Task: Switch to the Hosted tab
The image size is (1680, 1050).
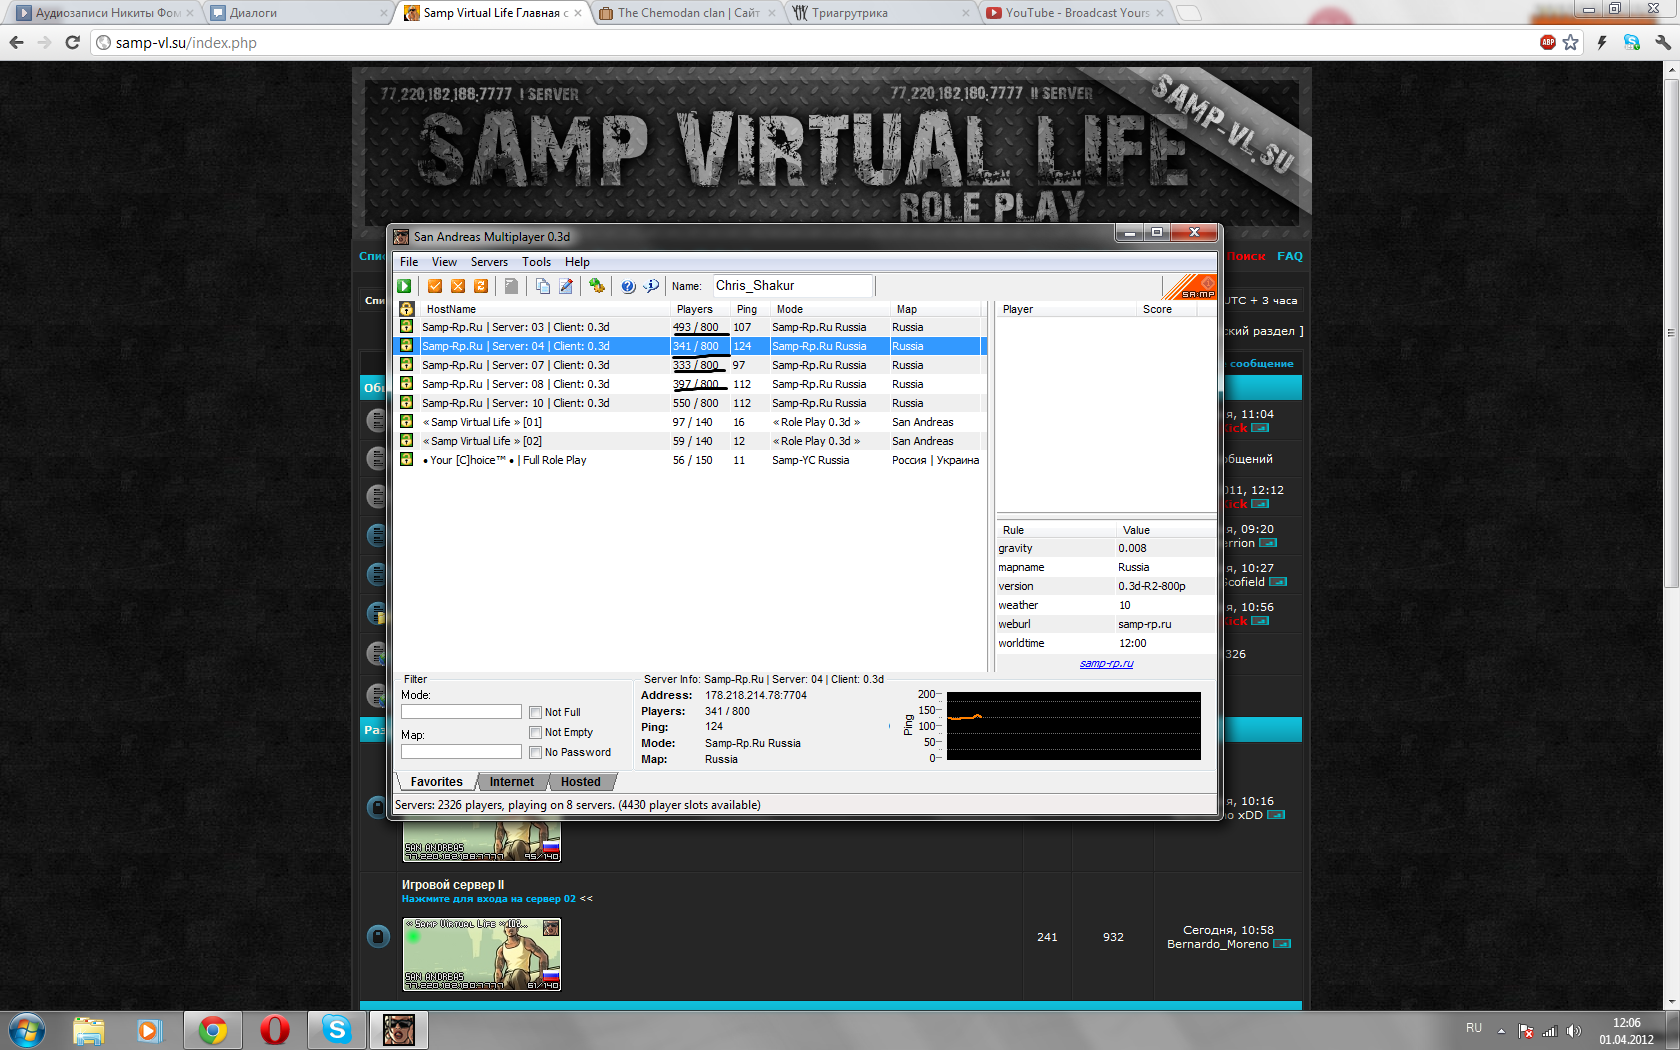Action: click(x=581, y=782)
